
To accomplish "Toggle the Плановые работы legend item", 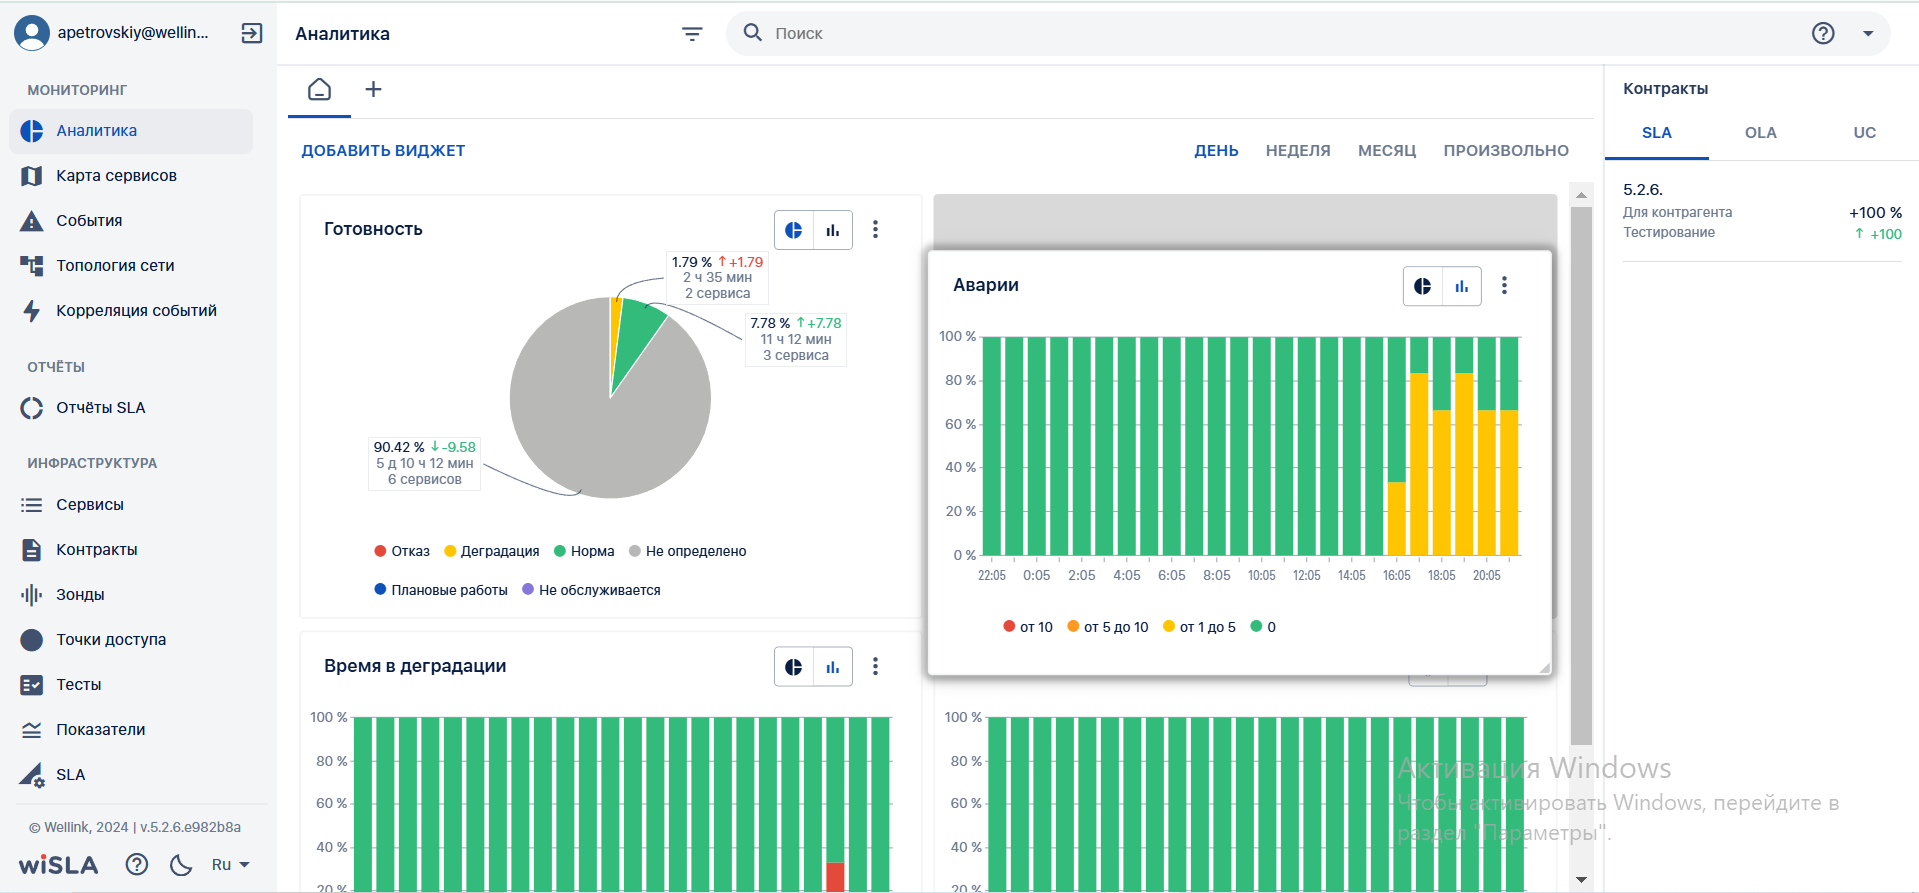I will point(441,590).
